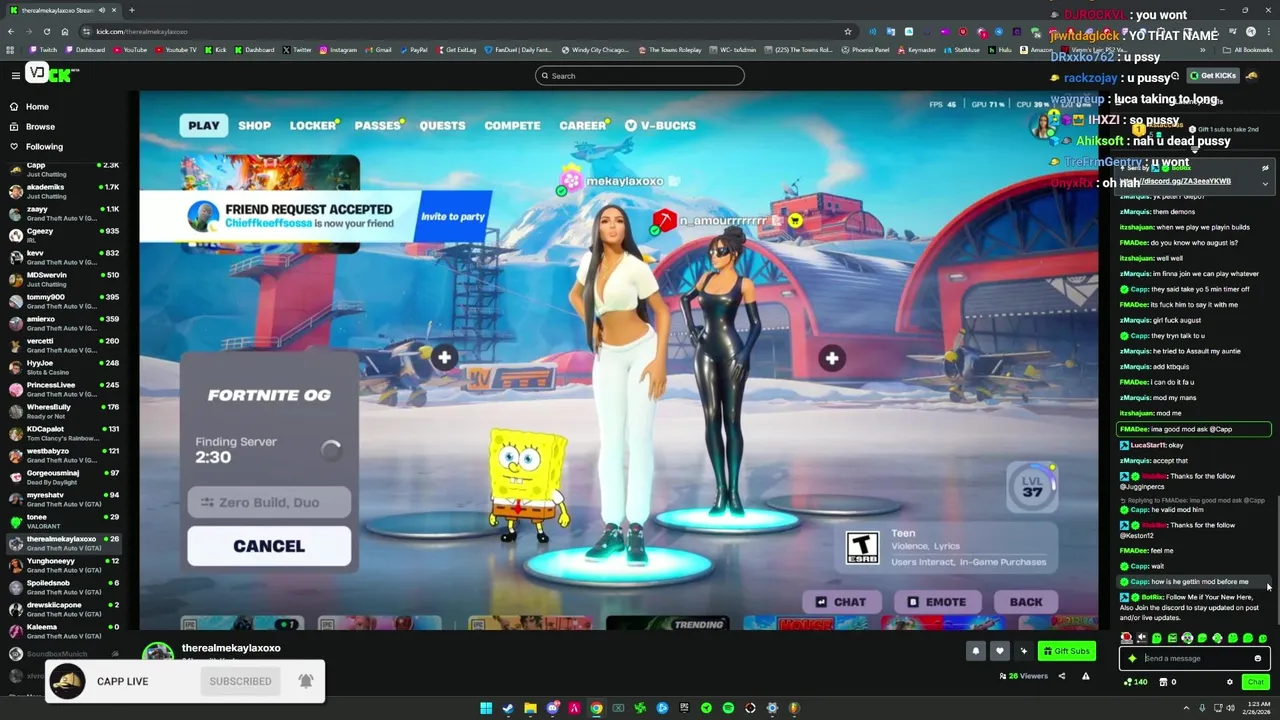Click the right plus party slot
Viewport: 1280px width, 720px height.
832,358
